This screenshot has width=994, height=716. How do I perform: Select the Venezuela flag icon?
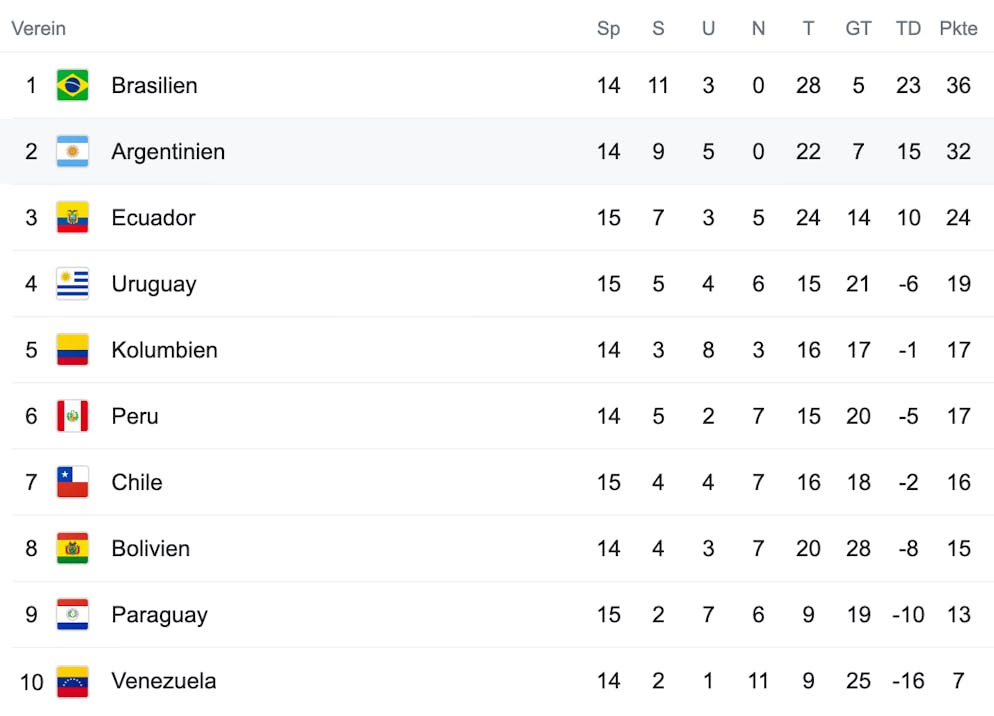pyautogui.click(x=72, y=681)
